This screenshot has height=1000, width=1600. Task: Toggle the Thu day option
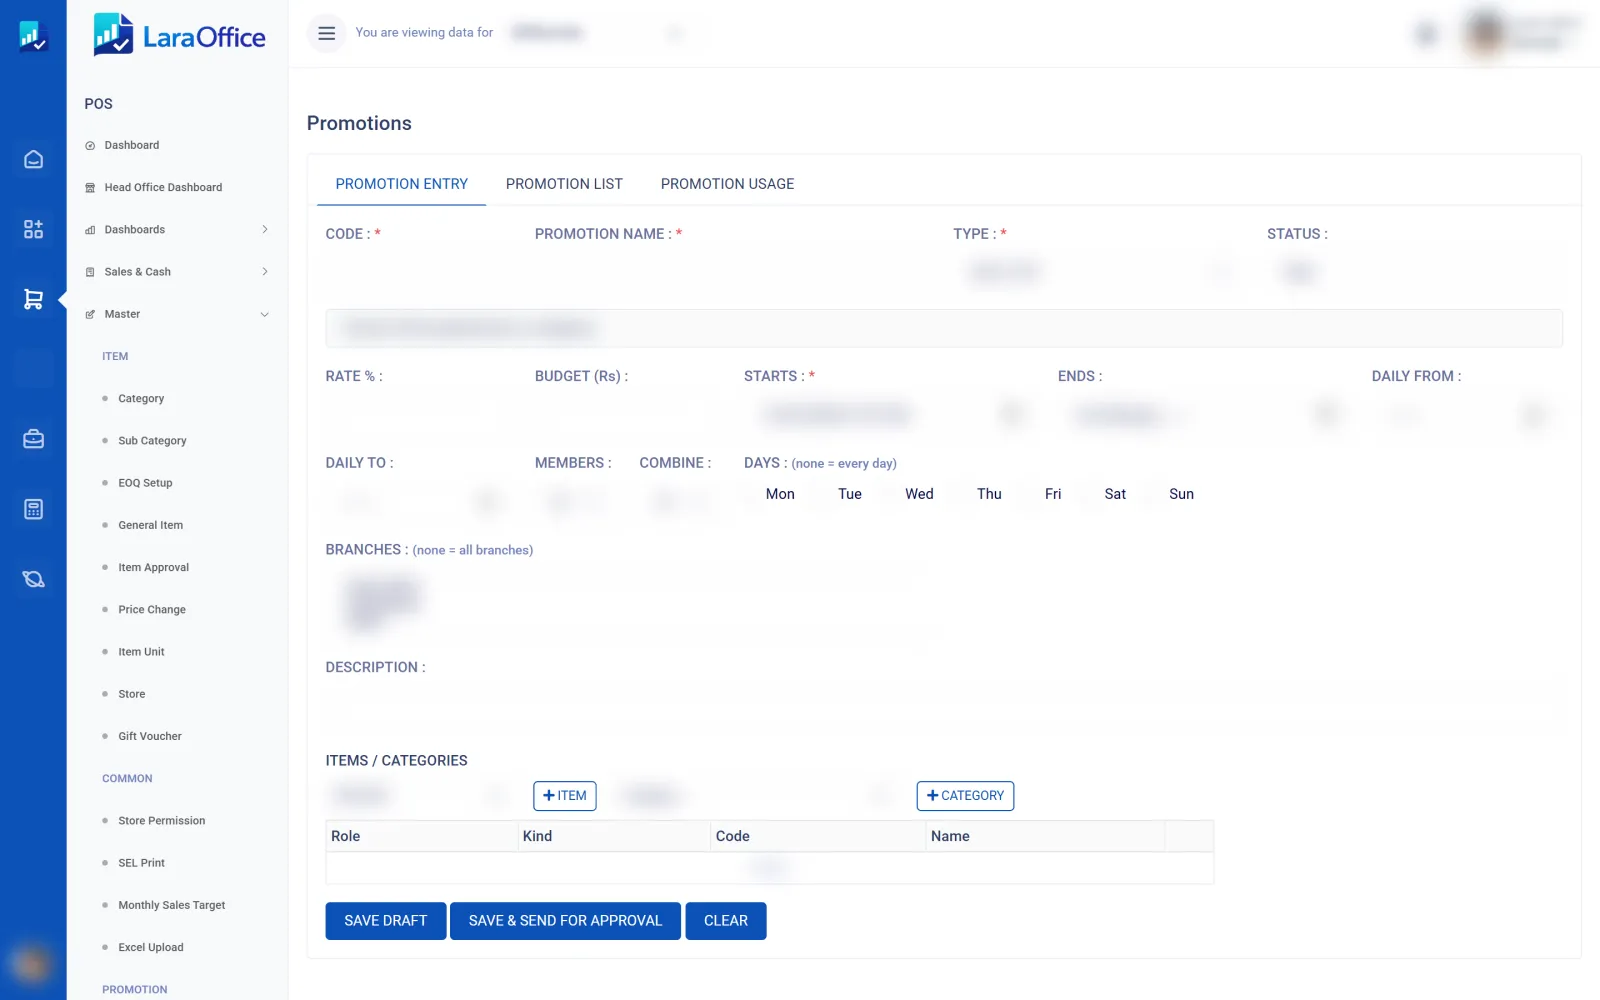[x=989, y=494]
